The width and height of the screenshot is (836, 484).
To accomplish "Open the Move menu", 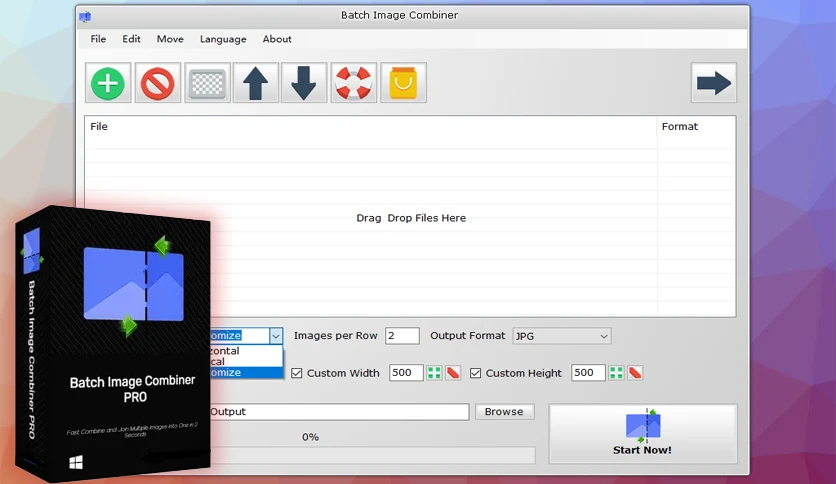I will tap(170, 39).
